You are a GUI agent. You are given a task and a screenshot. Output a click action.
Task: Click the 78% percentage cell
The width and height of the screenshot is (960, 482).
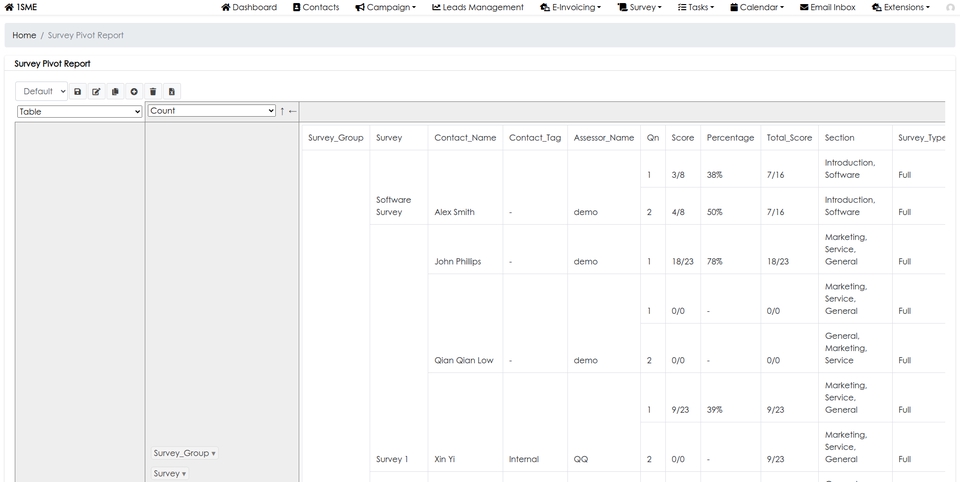click(714, 262)
